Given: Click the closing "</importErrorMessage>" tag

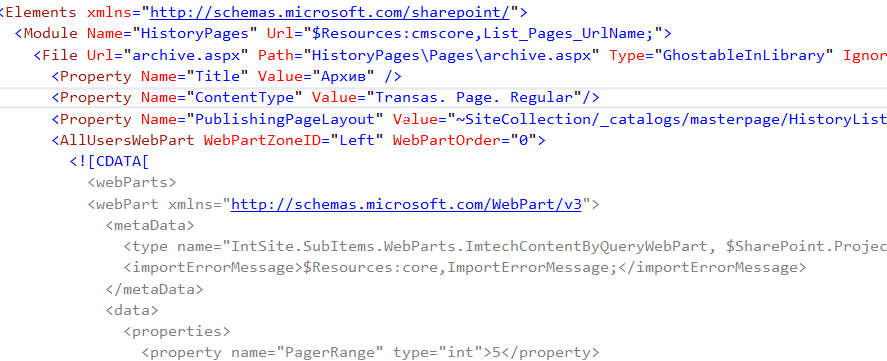Looking at the screenshot, I should click(x=712, y=267).
